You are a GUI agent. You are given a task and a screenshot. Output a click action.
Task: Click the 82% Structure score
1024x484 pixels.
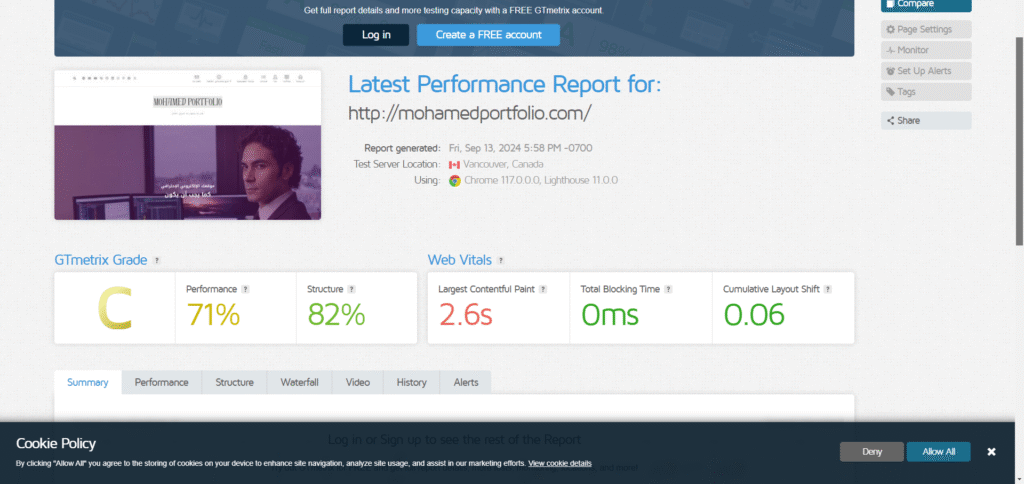click(336, 315)
